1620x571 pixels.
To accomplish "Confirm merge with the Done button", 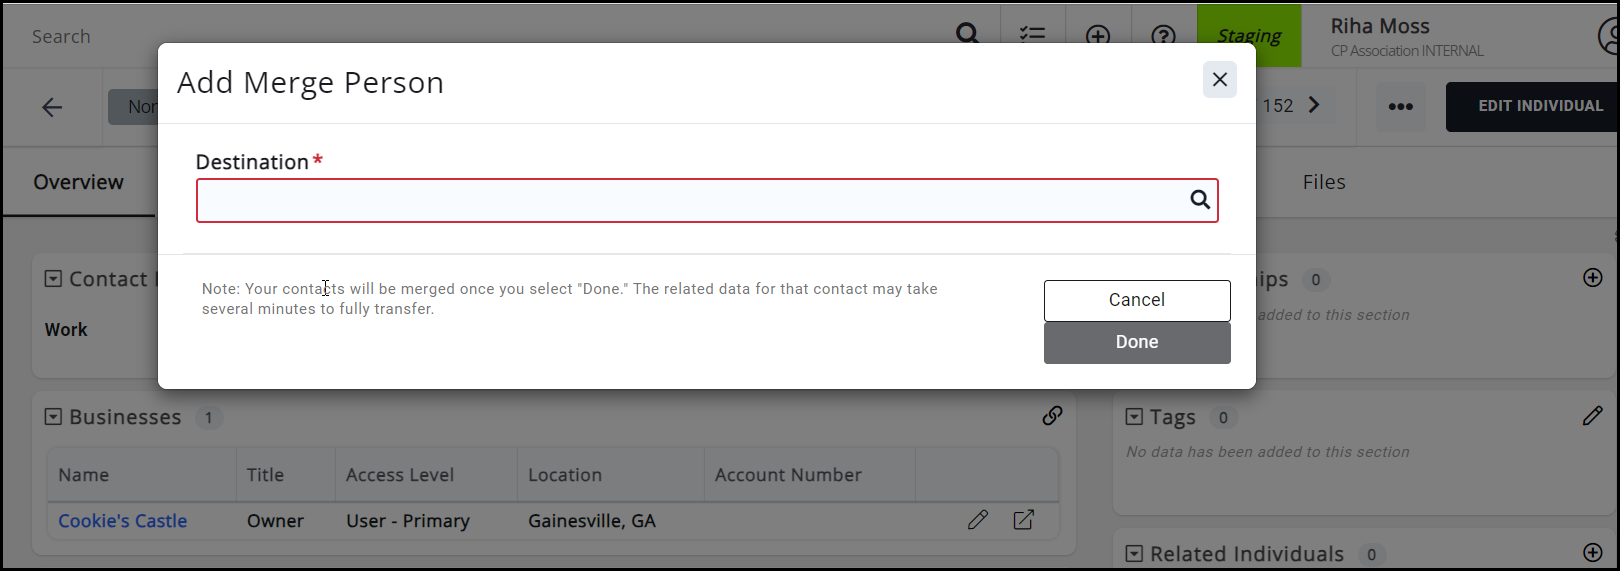I will (1137, 342).
